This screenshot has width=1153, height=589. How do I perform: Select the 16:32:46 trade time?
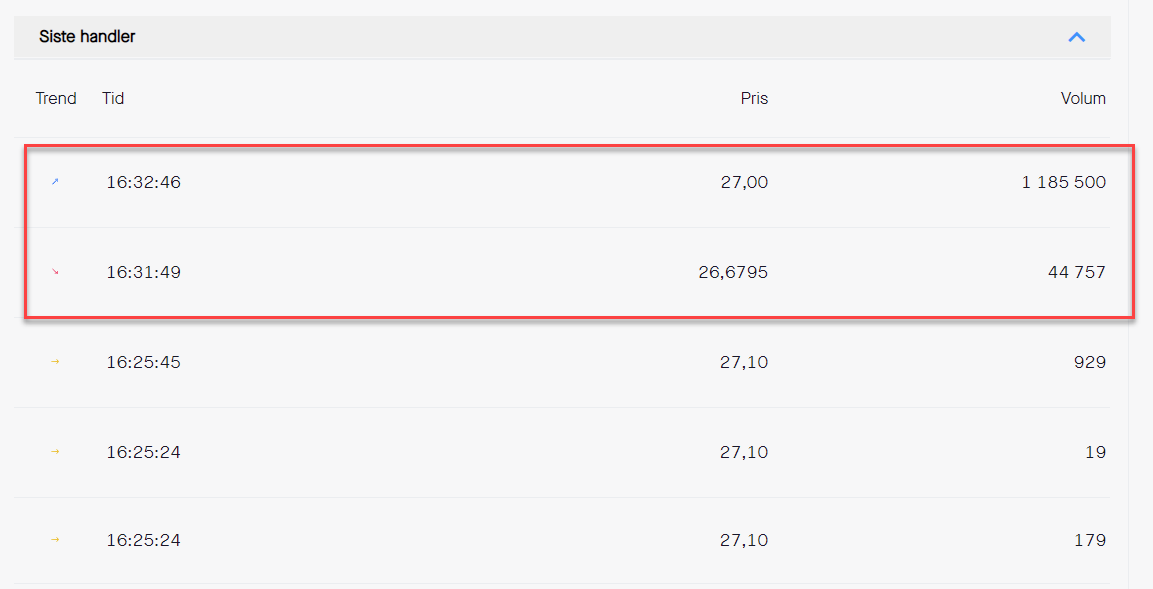143,182
